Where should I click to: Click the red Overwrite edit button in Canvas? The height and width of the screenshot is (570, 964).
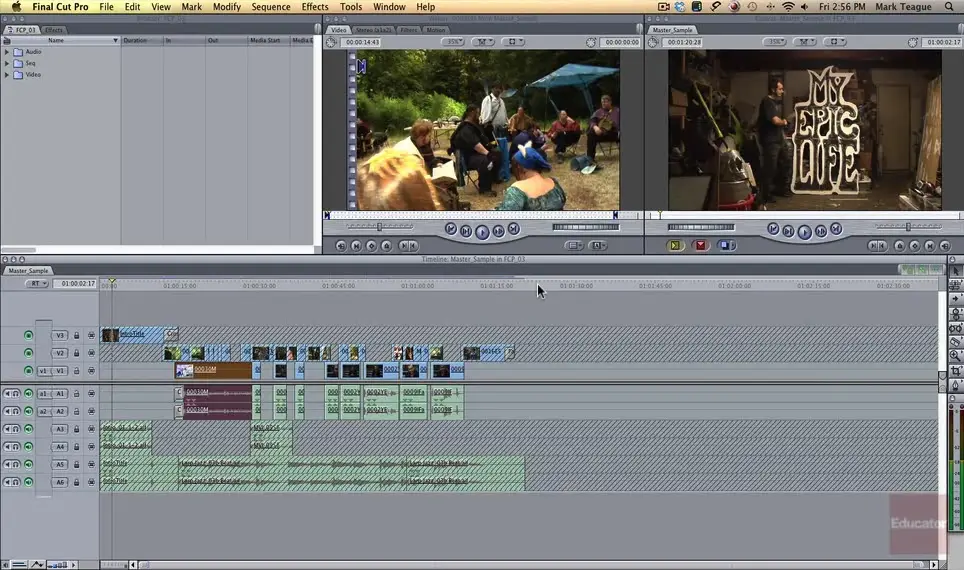point(700,245)
